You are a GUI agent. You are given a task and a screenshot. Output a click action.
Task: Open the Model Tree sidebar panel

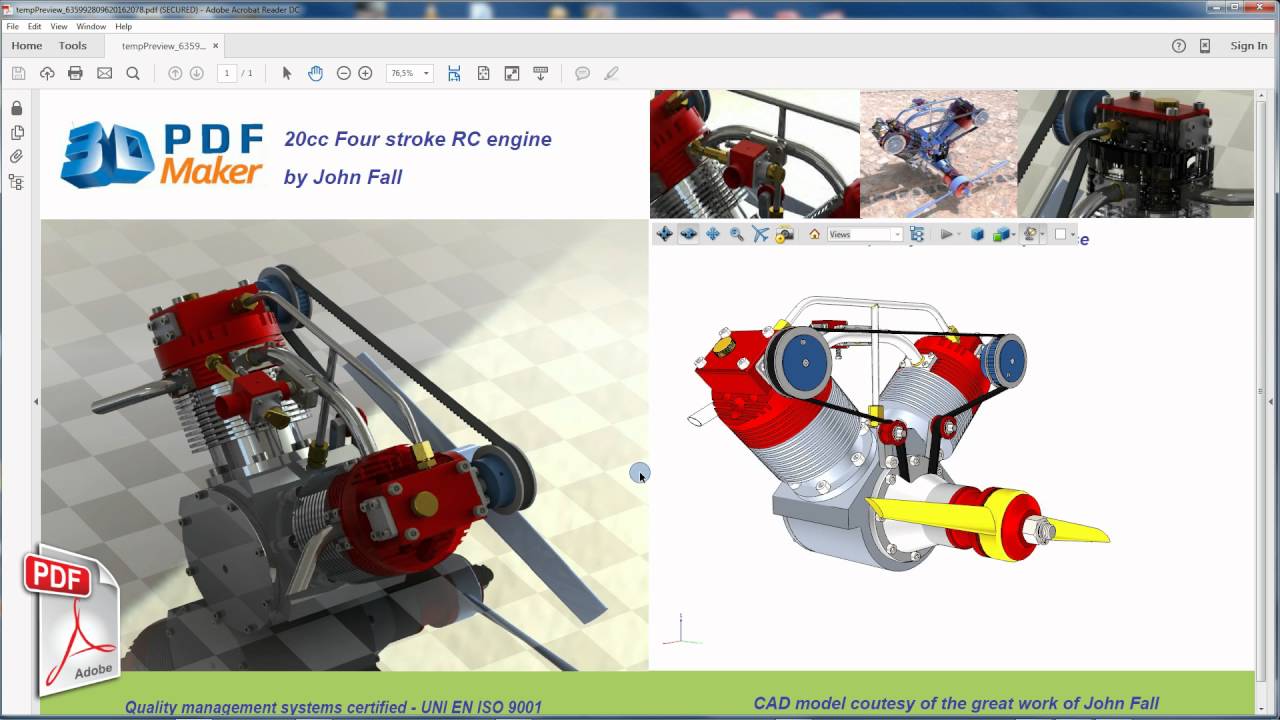coord(16,182)
